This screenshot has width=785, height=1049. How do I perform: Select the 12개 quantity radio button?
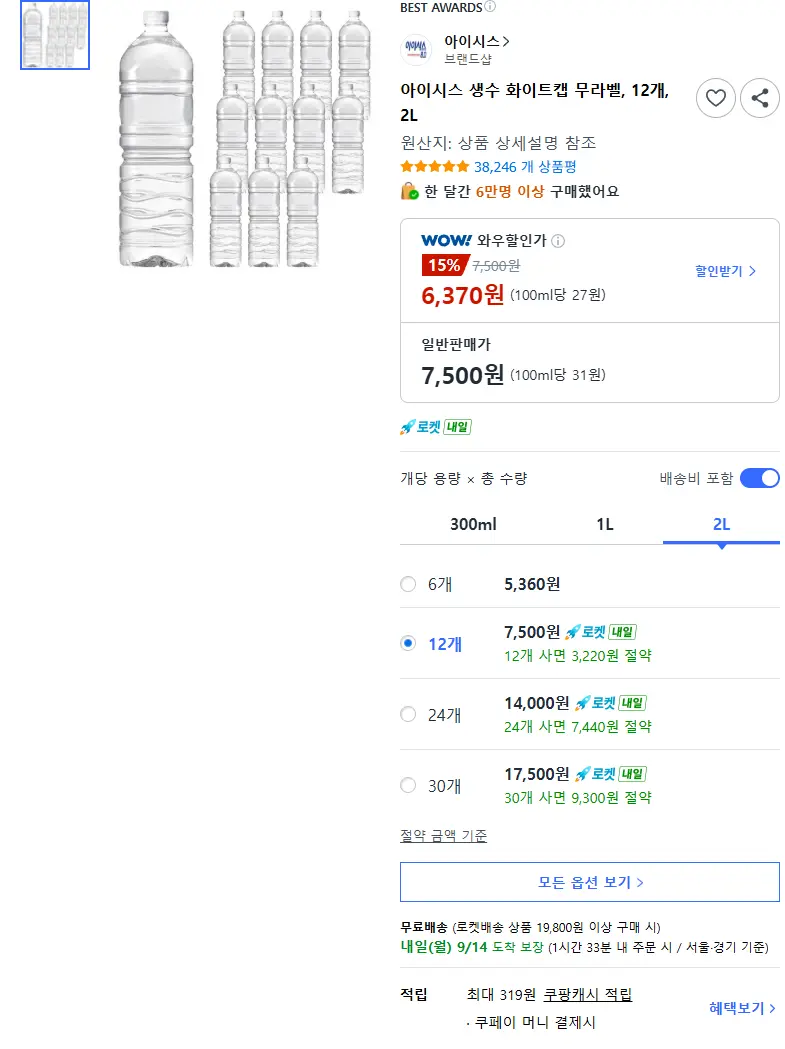pyautogui.click(x=408, y=644)
